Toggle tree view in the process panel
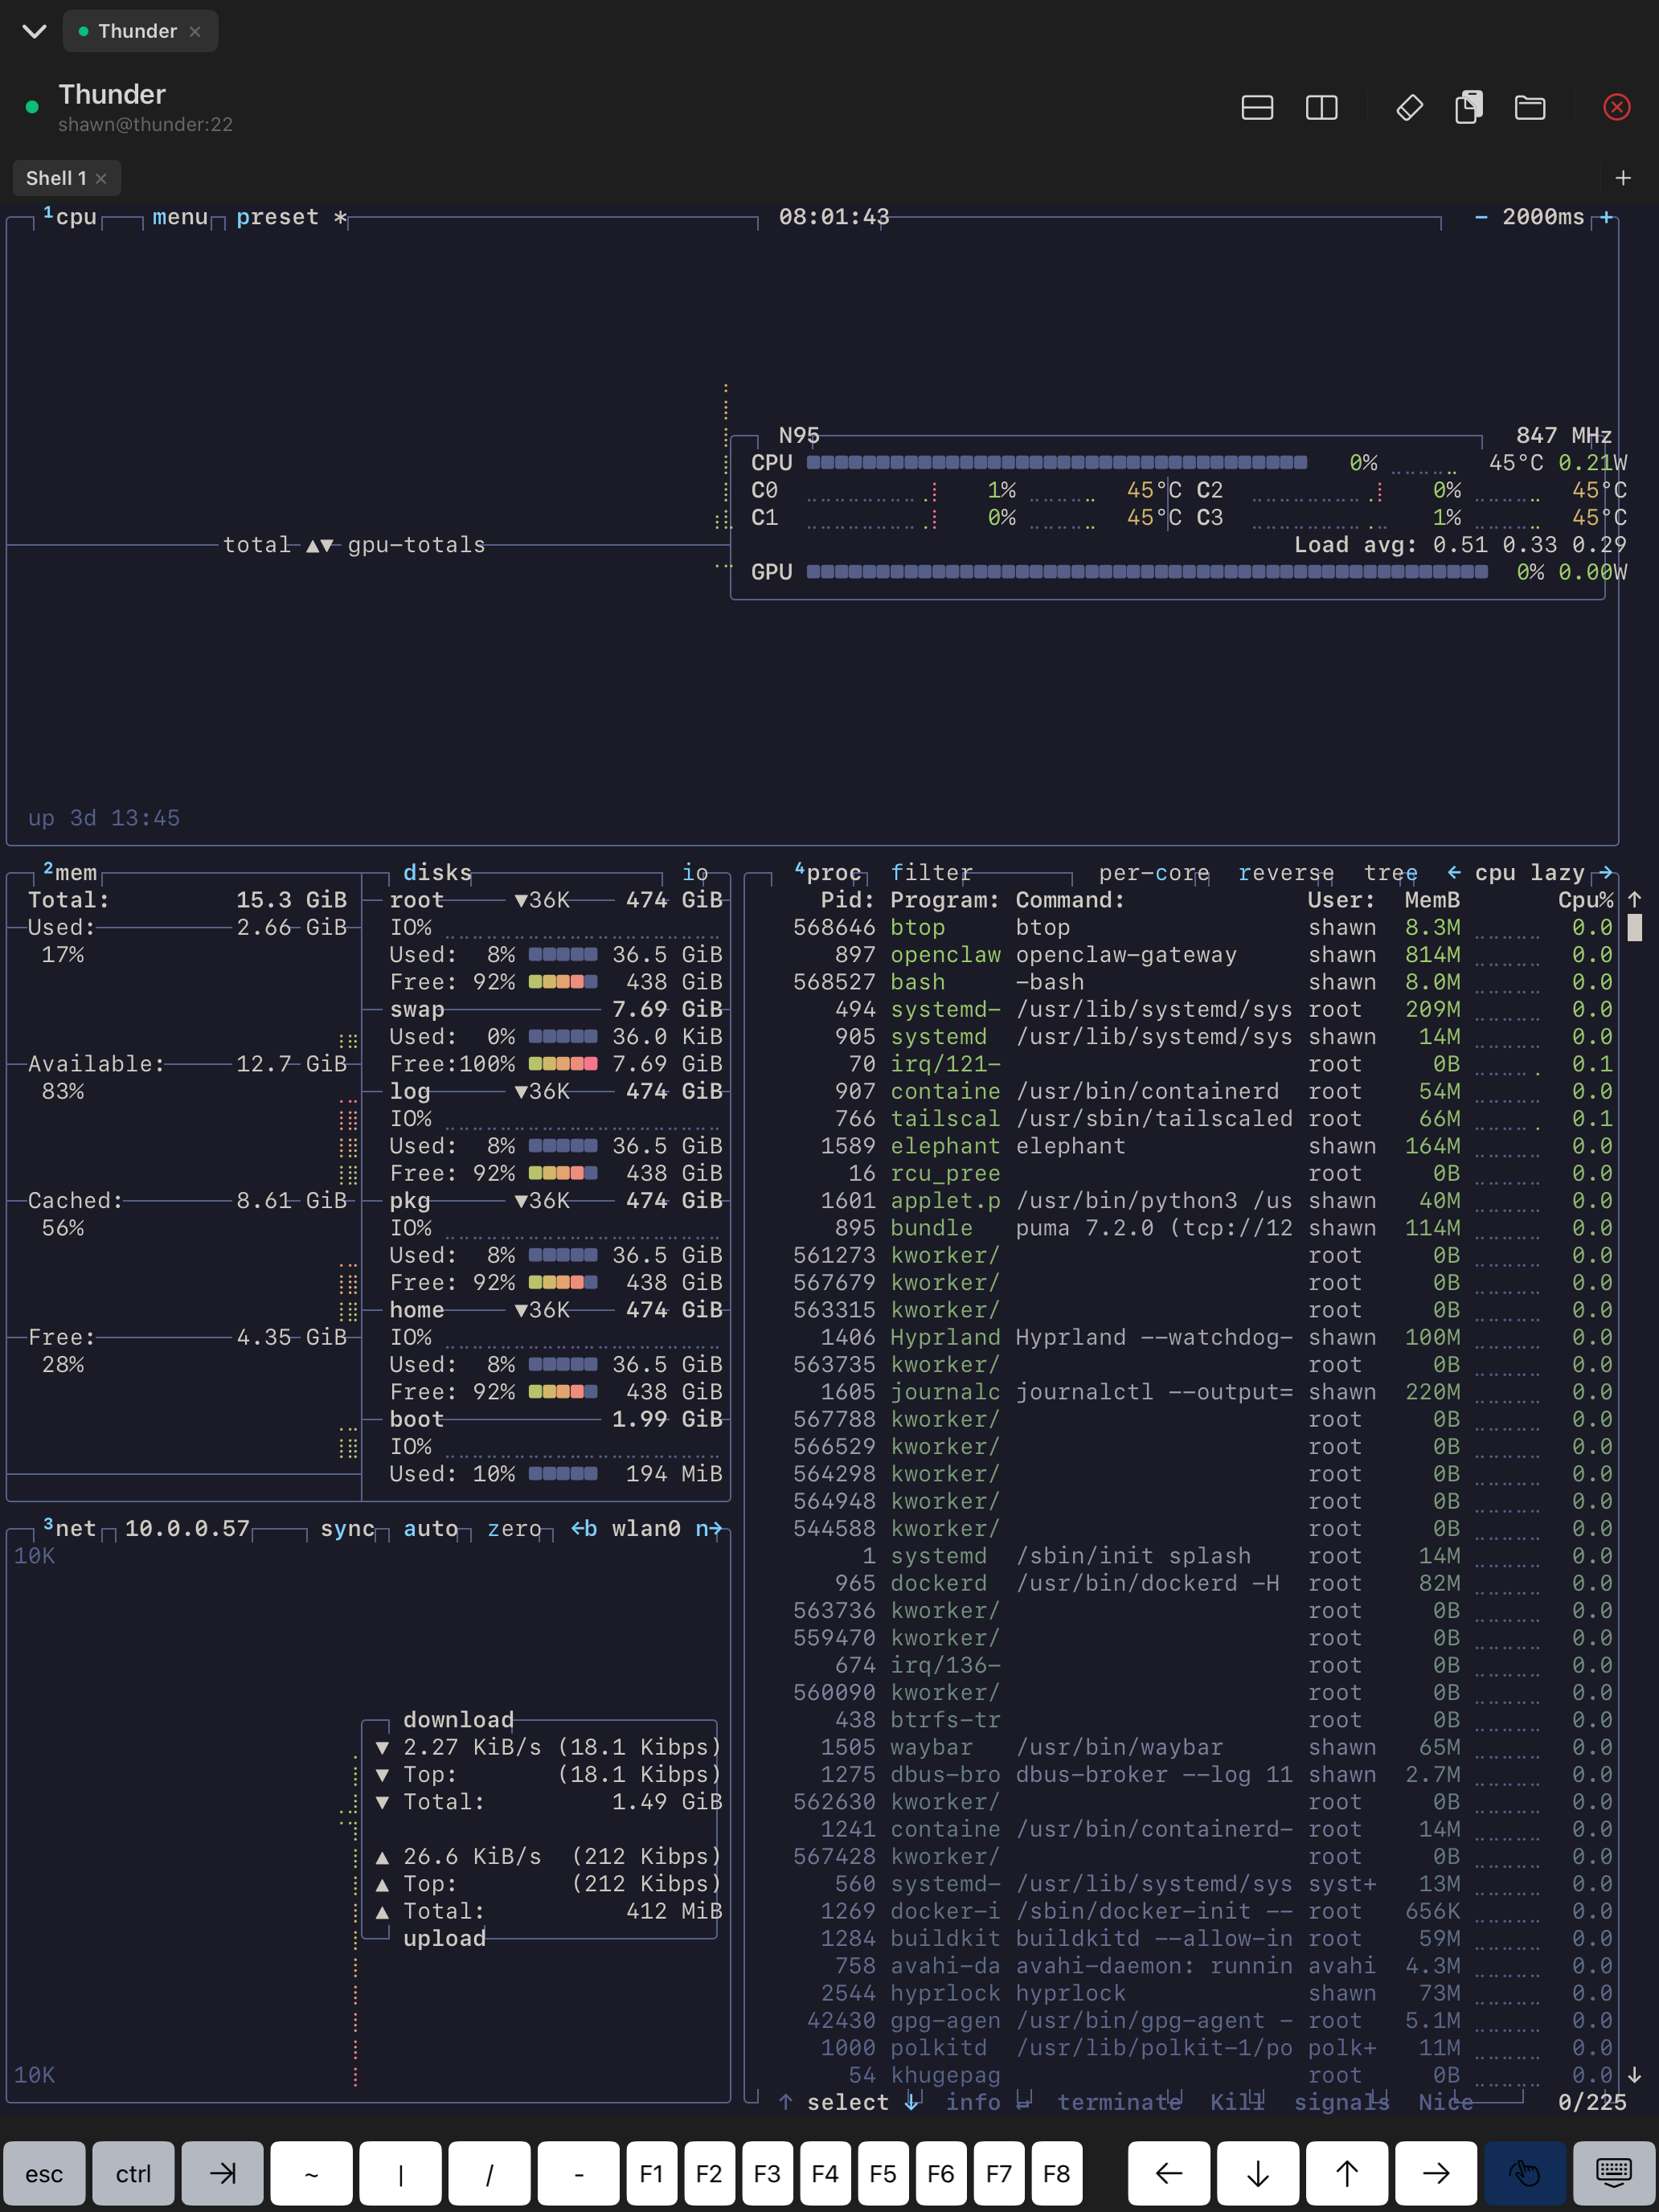 coord(1390,873)
